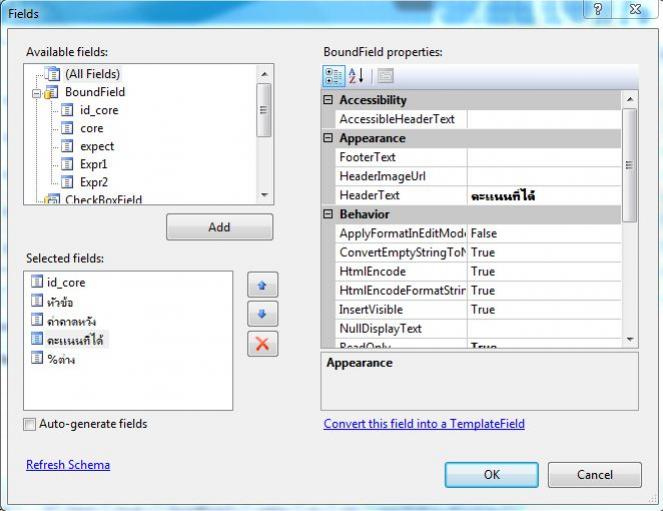This screenshot has width=663, height=511.
Task: Click the Categorized view icon
Action: click(334, 76)
